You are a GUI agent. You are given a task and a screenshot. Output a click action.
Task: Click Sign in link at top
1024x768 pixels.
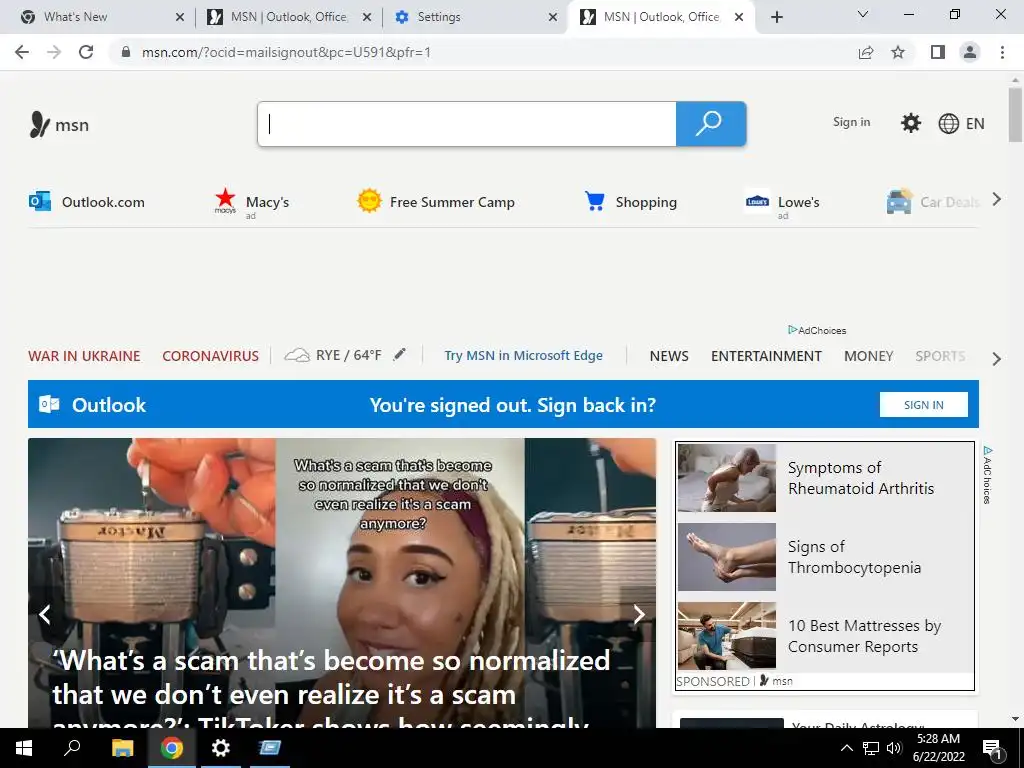(x=851, y=122)
